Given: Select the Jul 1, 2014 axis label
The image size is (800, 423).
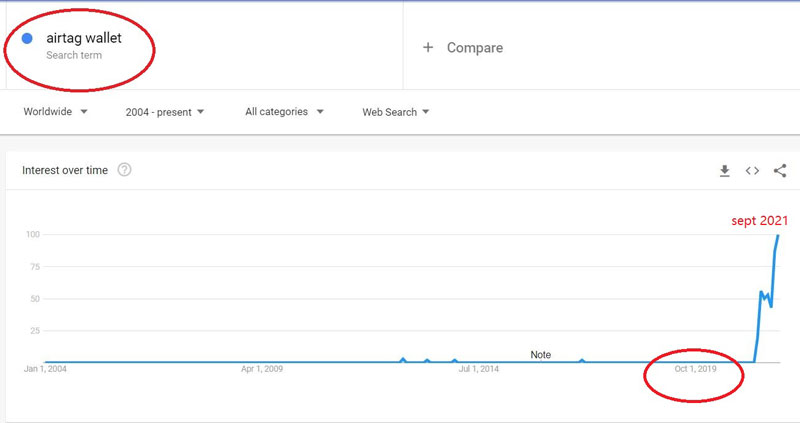Looking at the screenshot, I should pos(479,369).
